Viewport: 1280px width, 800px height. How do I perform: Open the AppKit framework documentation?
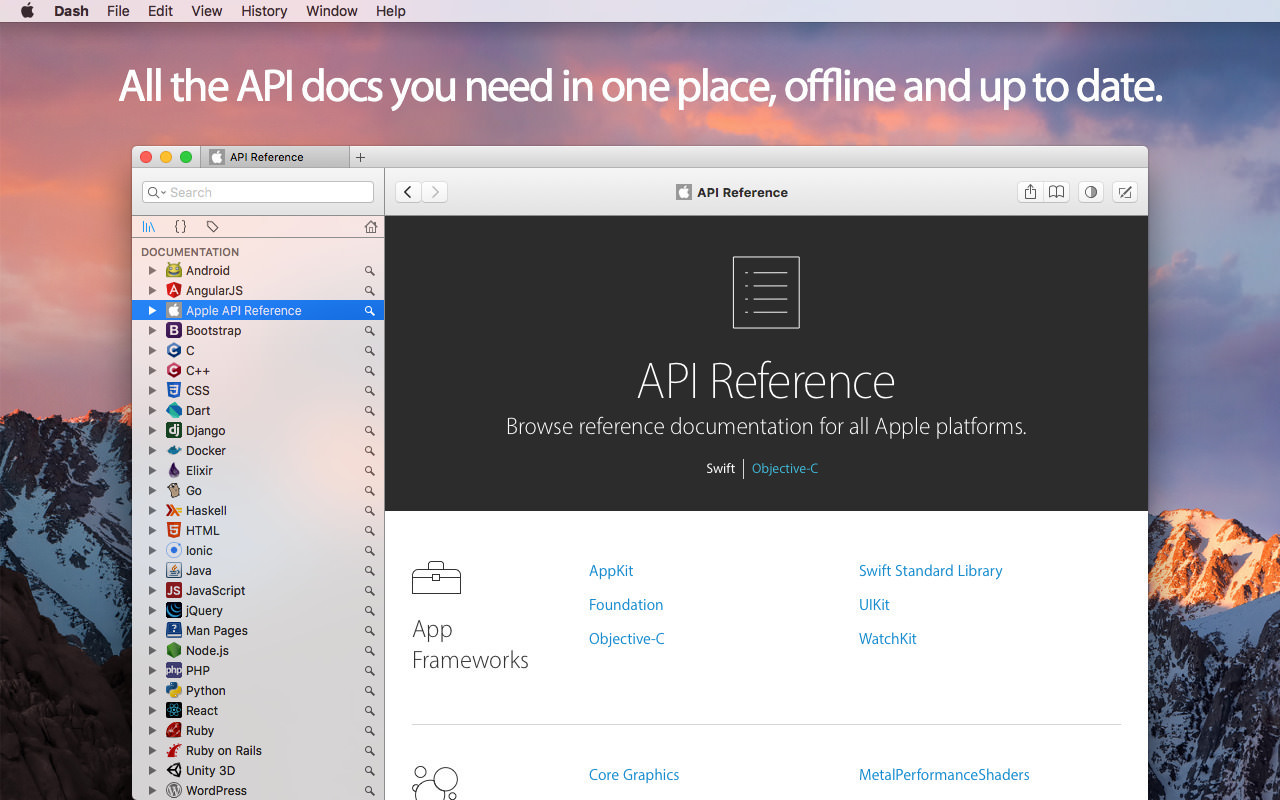pyautogui.click(x=611, y=570)
